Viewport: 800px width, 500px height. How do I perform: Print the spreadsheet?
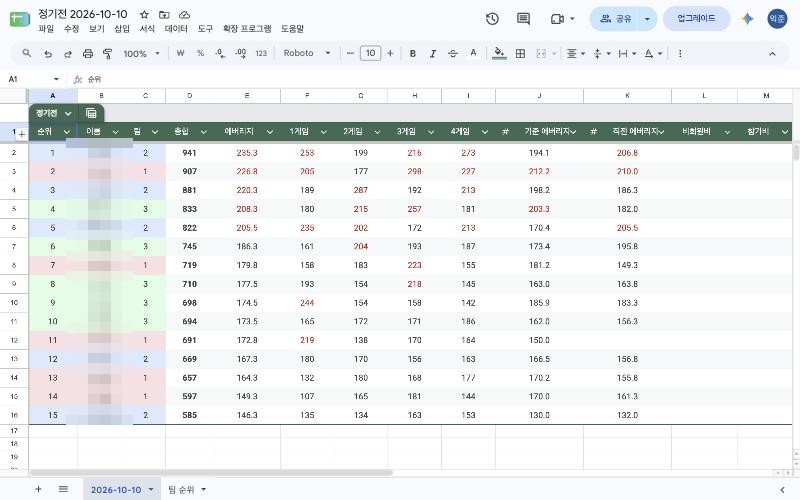click(88, 54)
